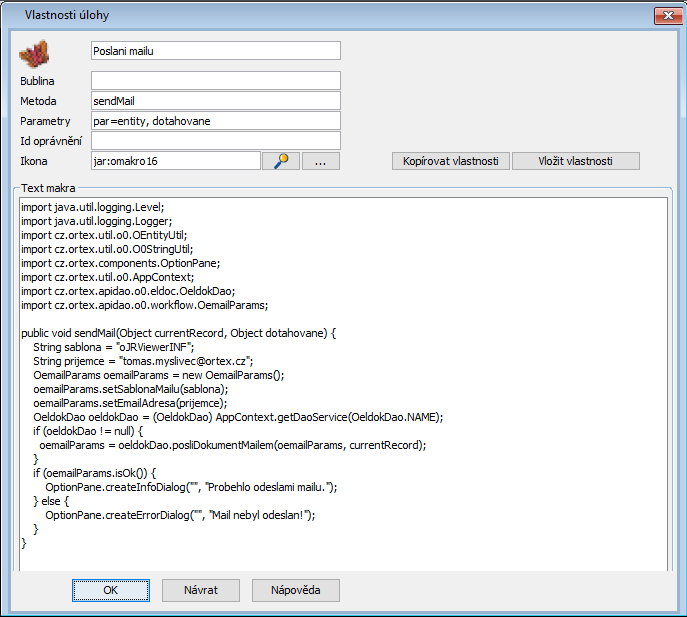
Task: Click the createErrorDialog line in the macro text
Action: tap(180, 515)
